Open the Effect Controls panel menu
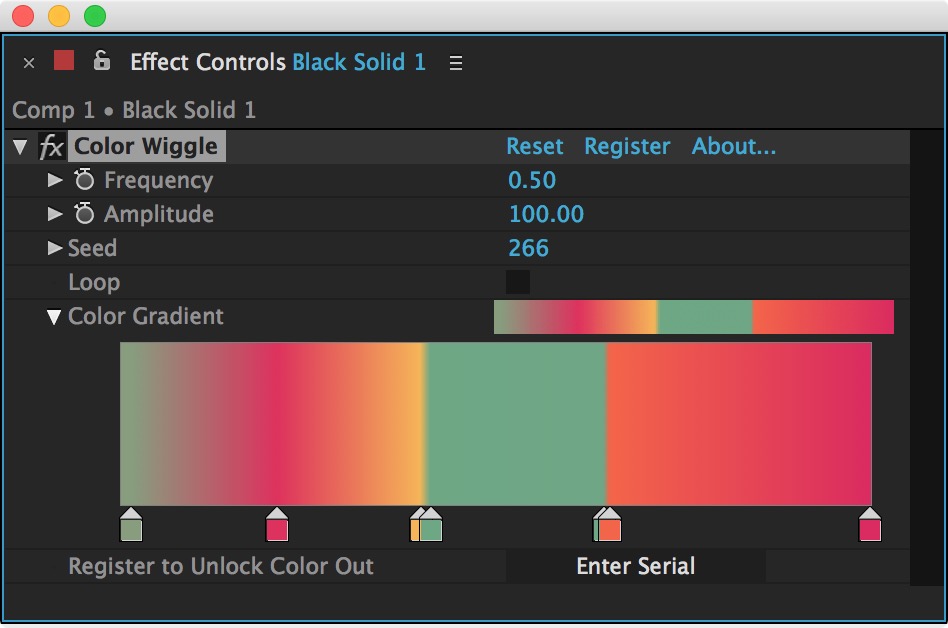Viewport: 948px width, 628px height. pyautogui.click(x=456, y=62)
